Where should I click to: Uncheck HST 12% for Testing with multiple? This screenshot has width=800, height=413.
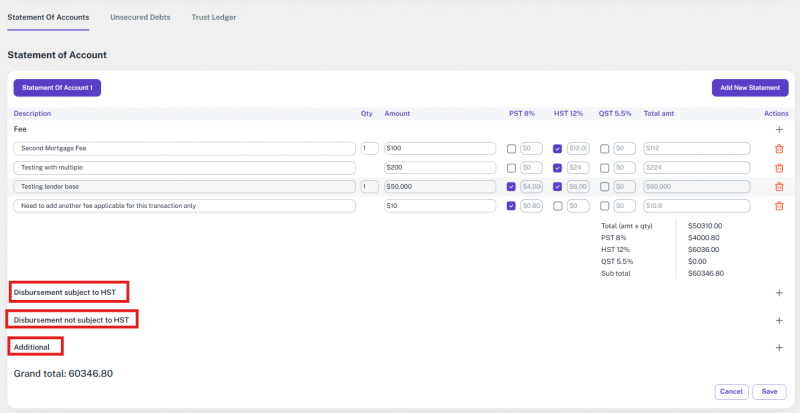(558, 168)
